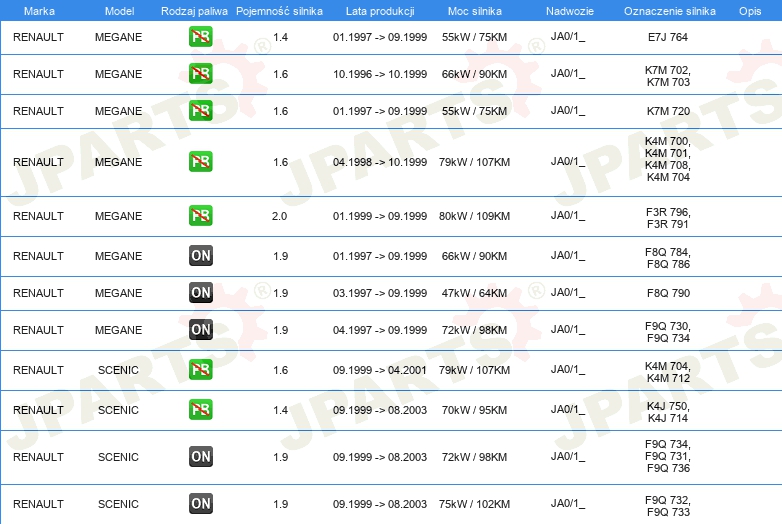The width and height of the screenshot is (782, 524).
Task: Select the cell with K4M 700, K4M 701 codes
Action: [668, 159]
